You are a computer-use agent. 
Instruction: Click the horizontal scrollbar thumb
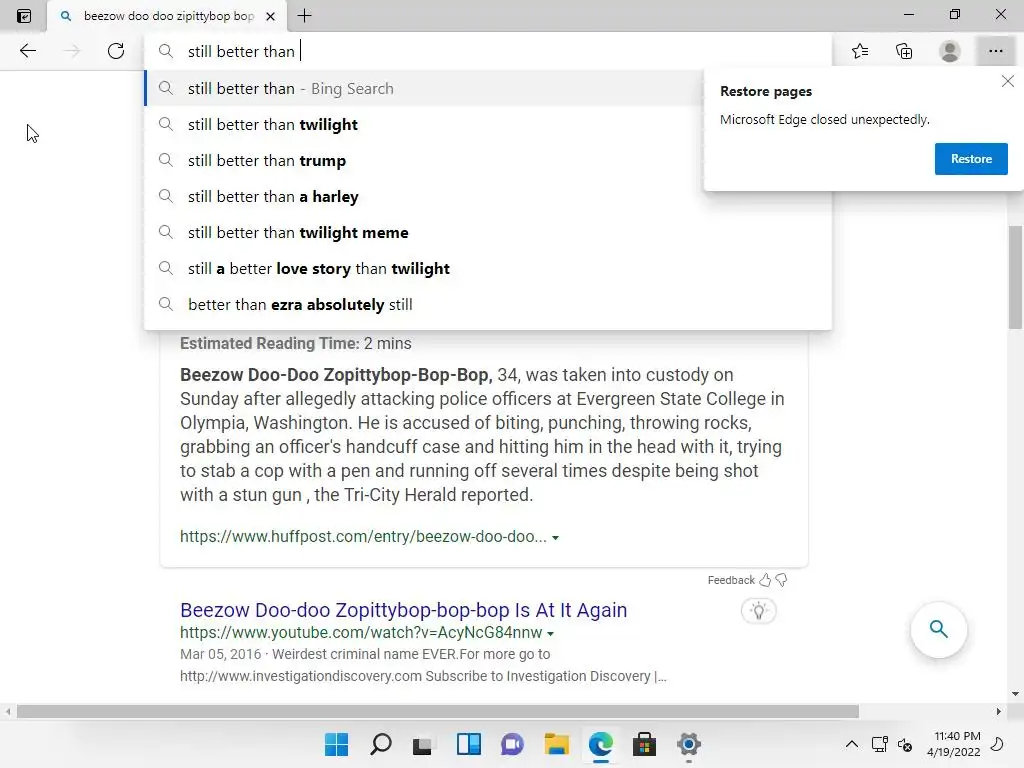point(438,711)
